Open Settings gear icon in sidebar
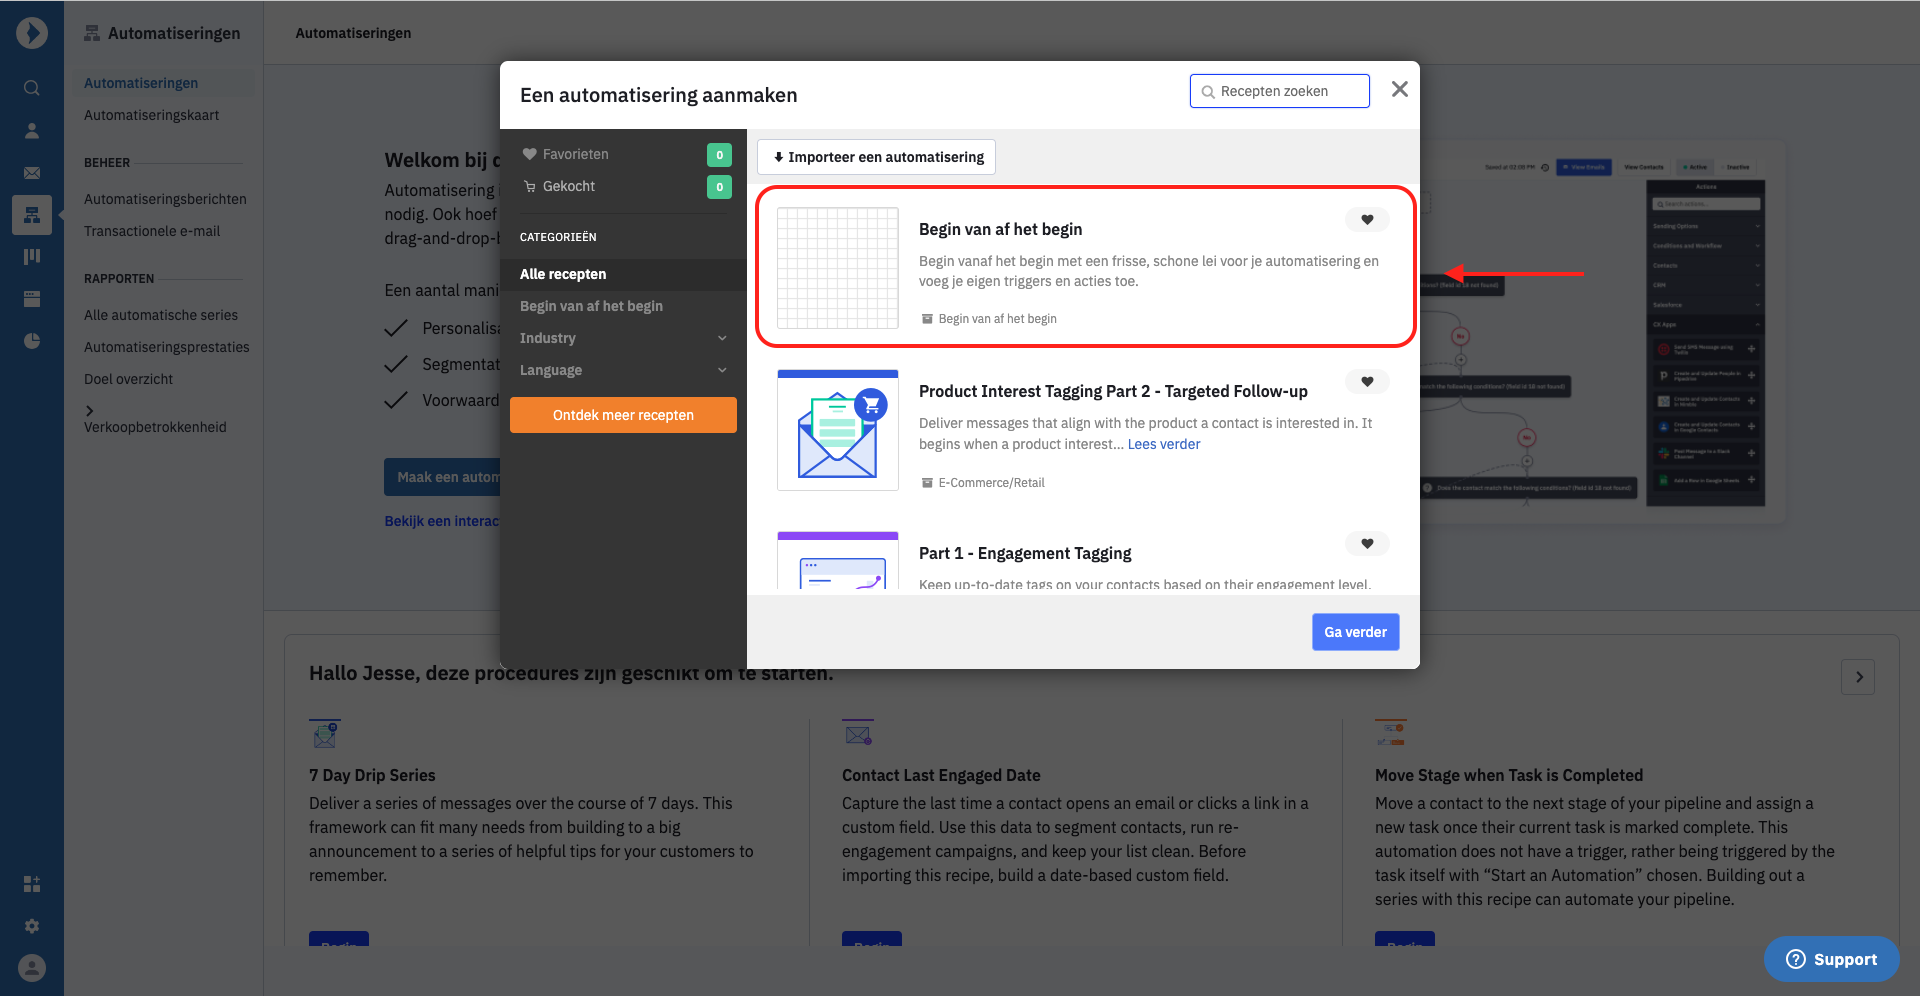The image size is (1920, 996). (x=32, y=926)
